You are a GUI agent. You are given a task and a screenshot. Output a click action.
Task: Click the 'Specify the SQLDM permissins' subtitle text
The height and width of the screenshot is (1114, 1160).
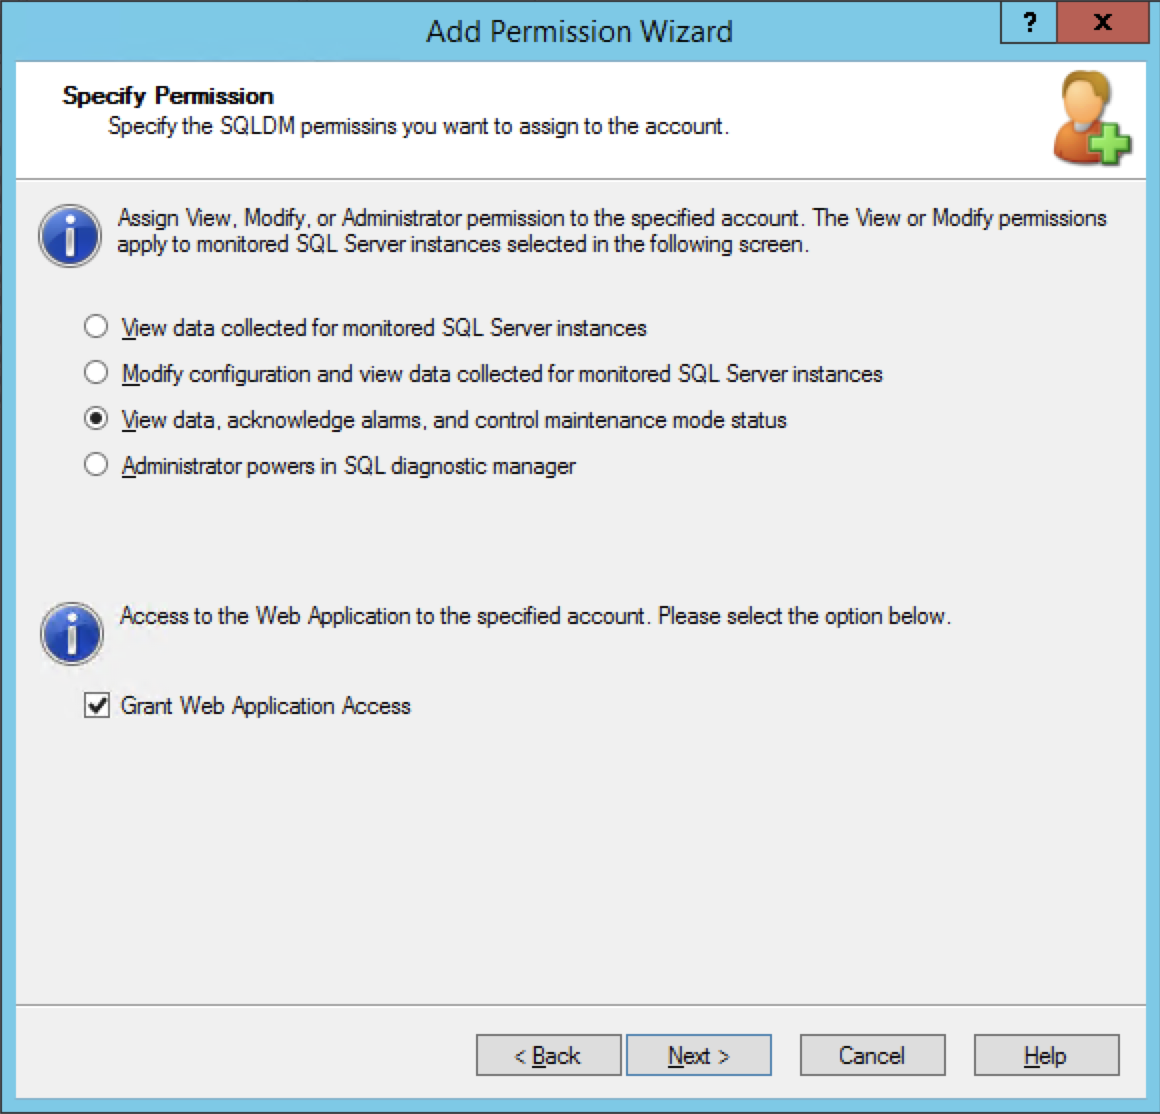418,127
